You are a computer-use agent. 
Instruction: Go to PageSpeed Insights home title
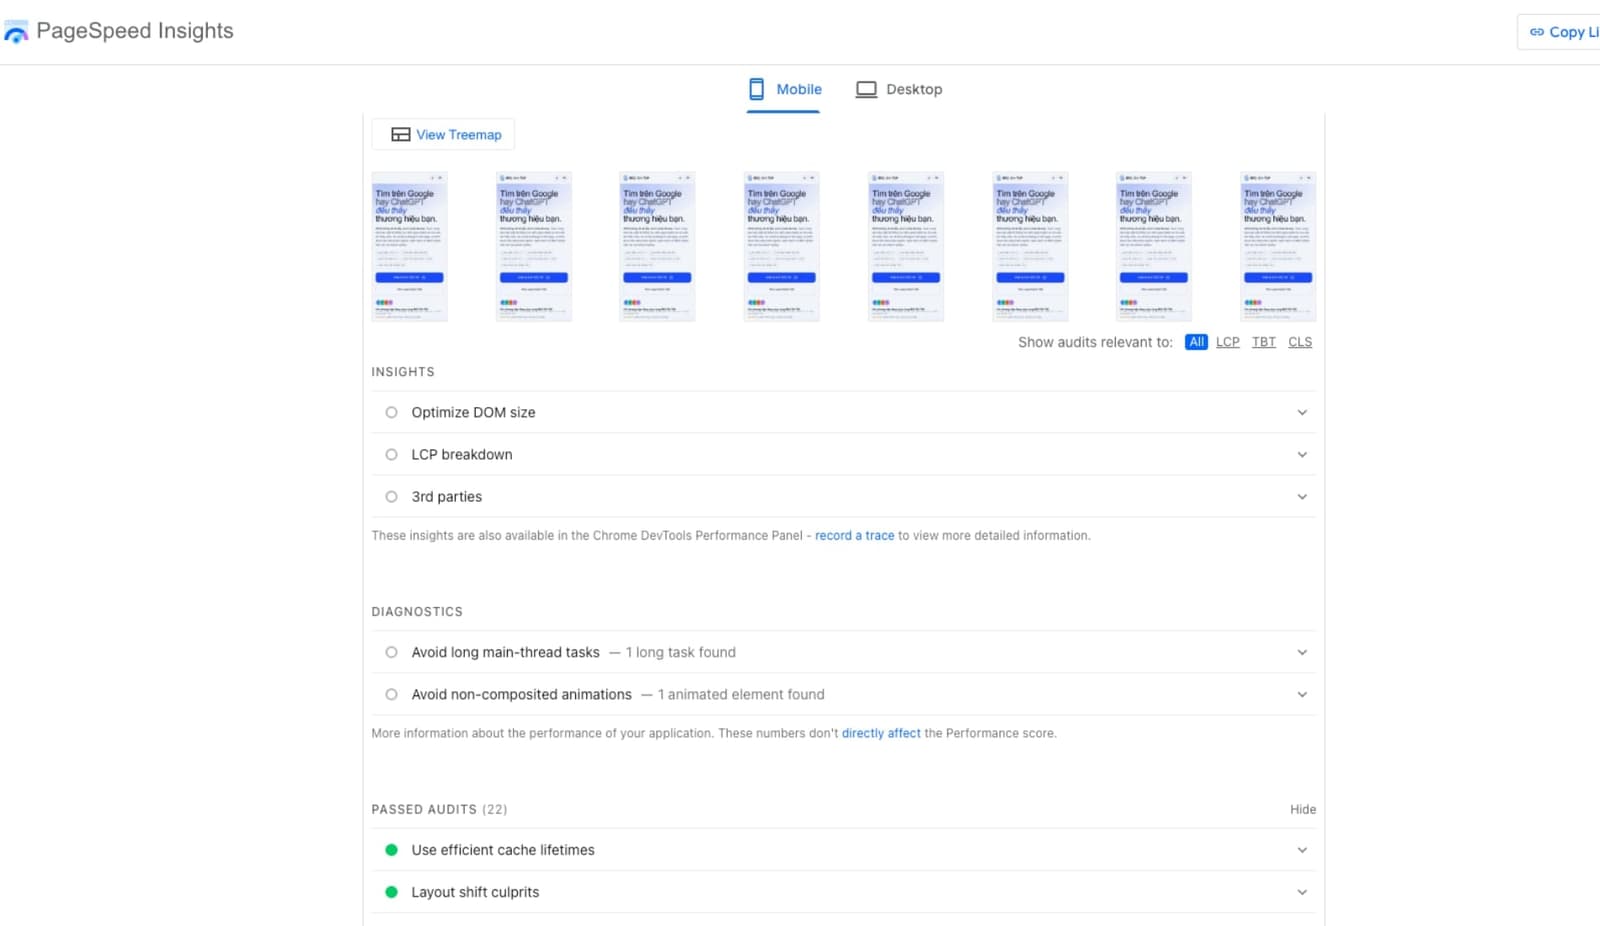[x=135, y=31]
